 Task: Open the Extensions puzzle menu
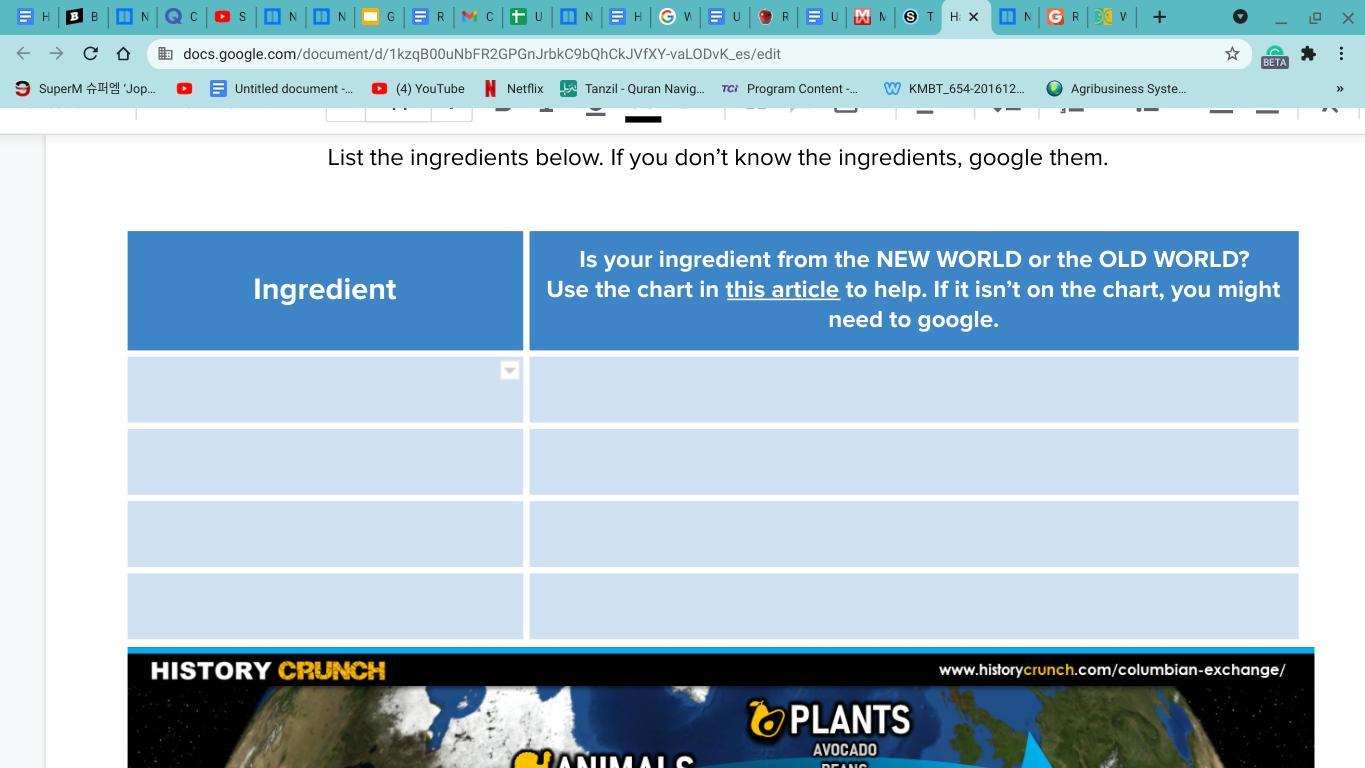point(1308,54)
